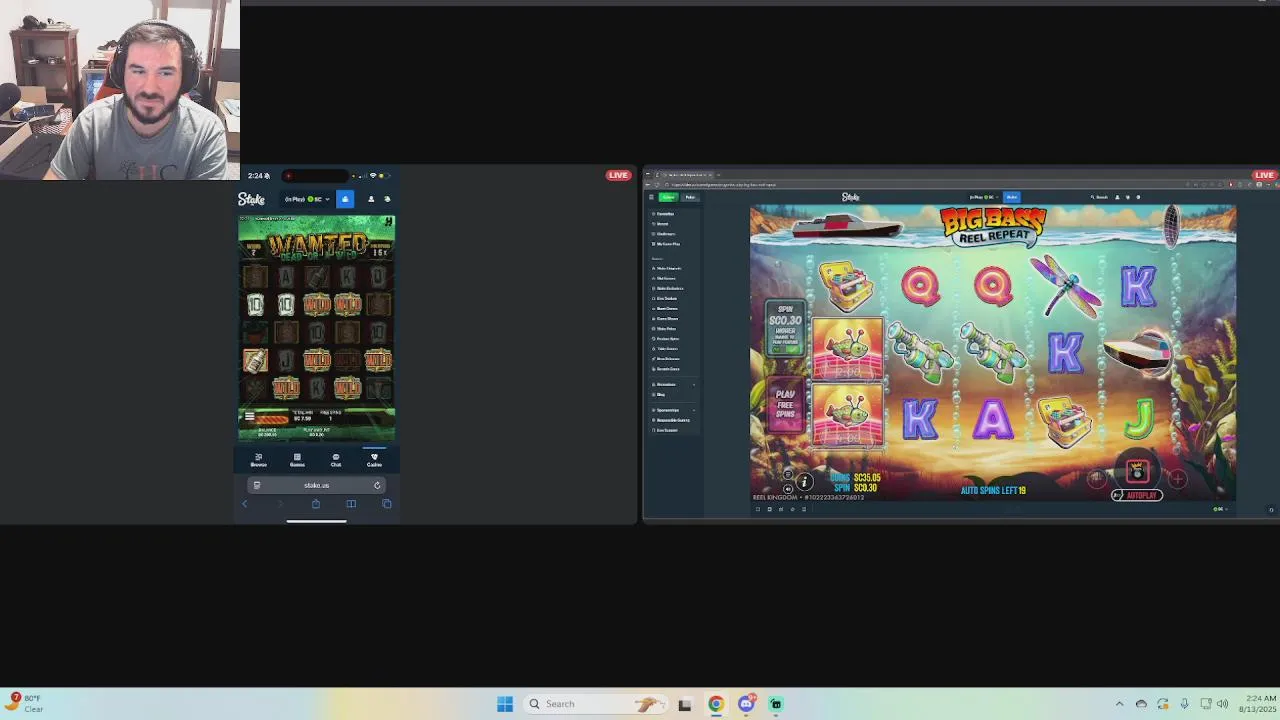Expand the balance currency dropdown on phone
The image size is (1280, 720).
coord(307,199)
